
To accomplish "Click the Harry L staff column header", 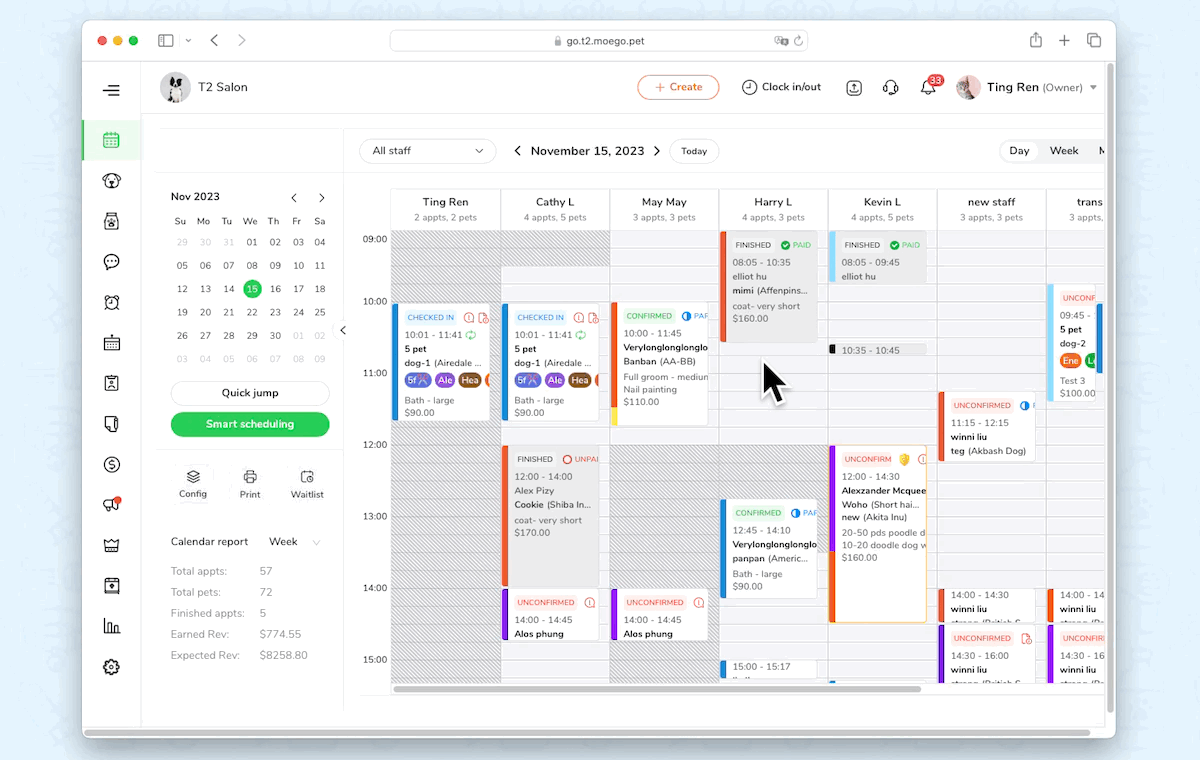I will click(773, 209).
